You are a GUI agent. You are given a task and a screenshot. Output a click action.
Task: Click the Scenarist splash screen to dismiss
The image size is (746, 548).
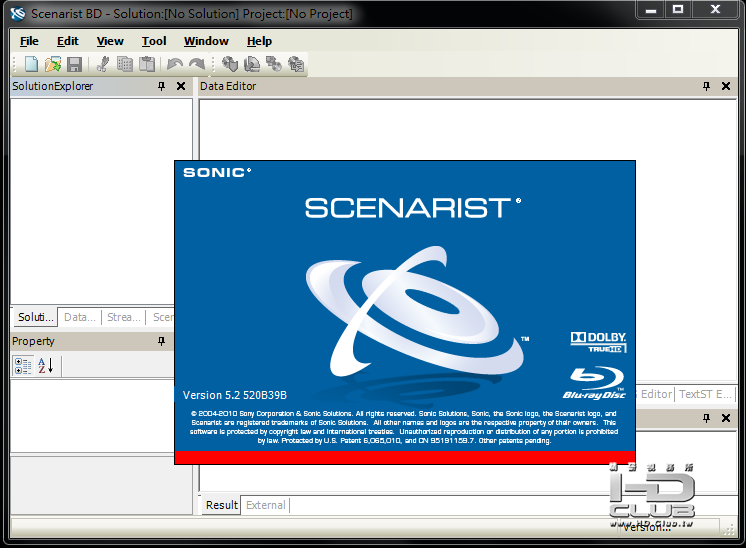[x=405, y=313]
